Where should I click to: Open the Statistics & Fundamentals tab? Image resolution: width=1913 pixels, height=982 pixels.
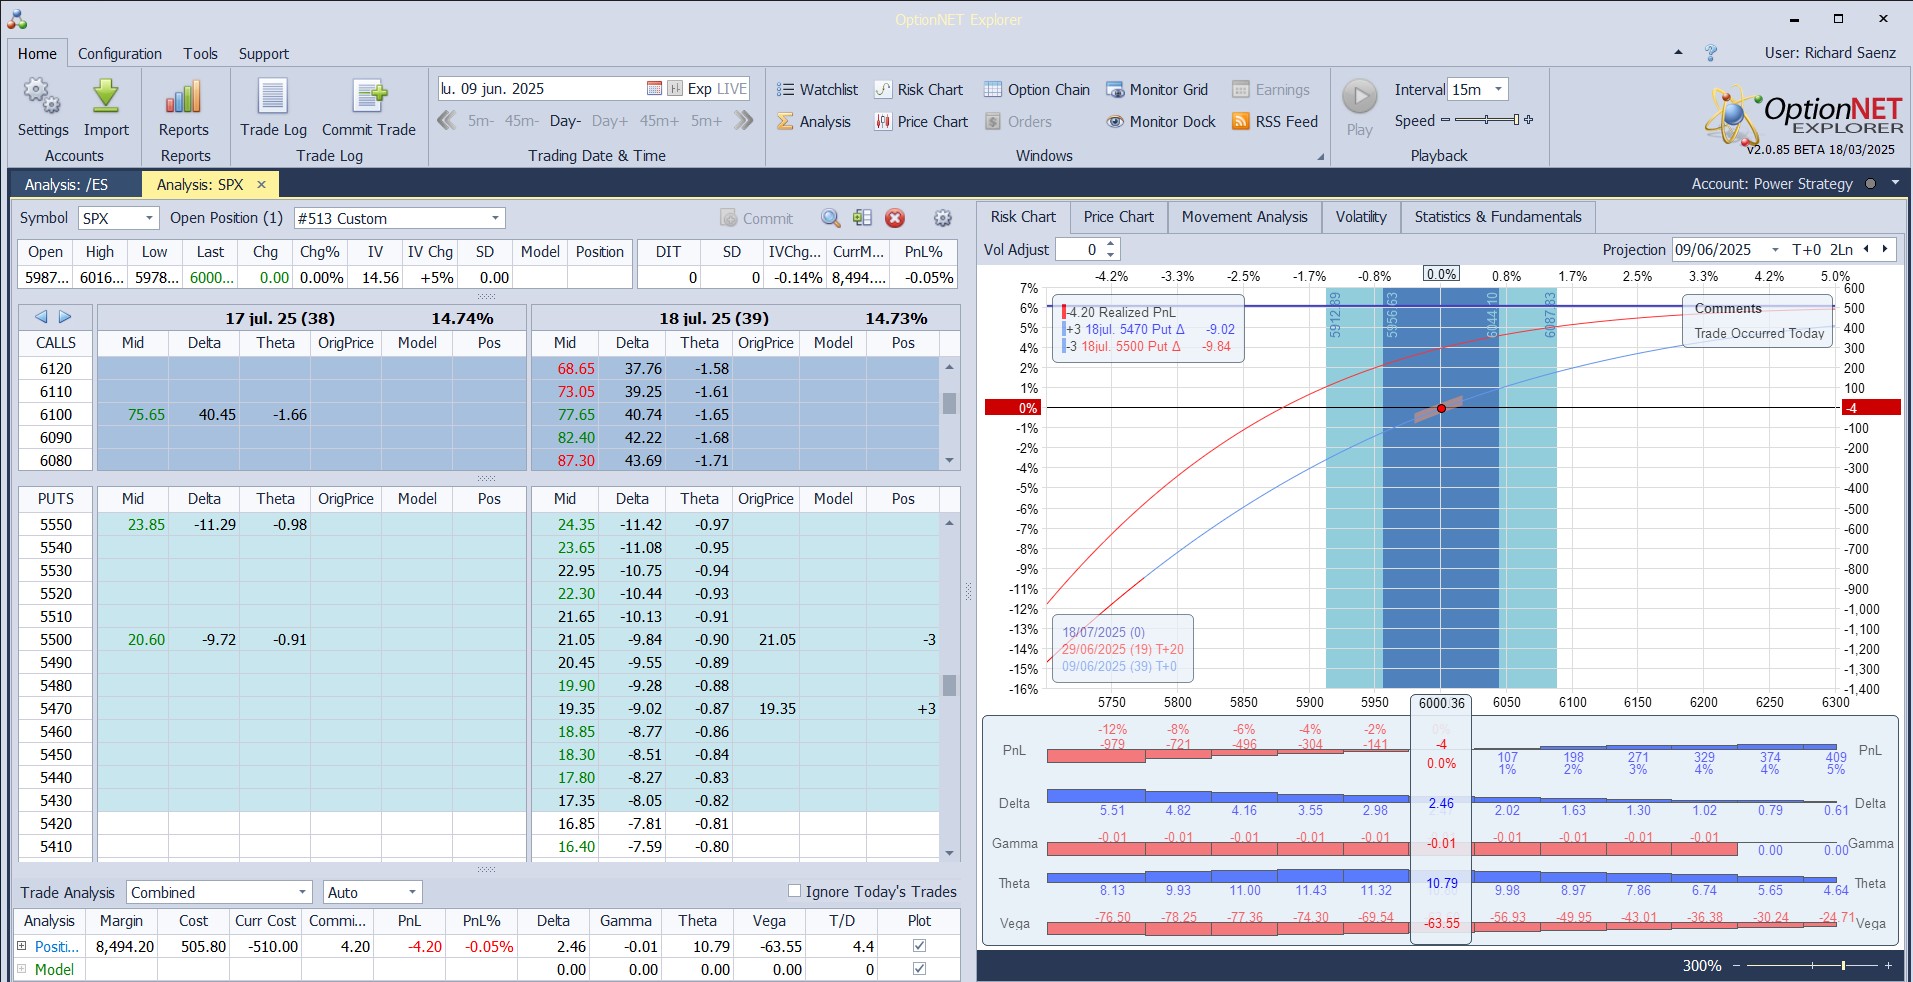pyautogui.click(x=1498, y=217)
